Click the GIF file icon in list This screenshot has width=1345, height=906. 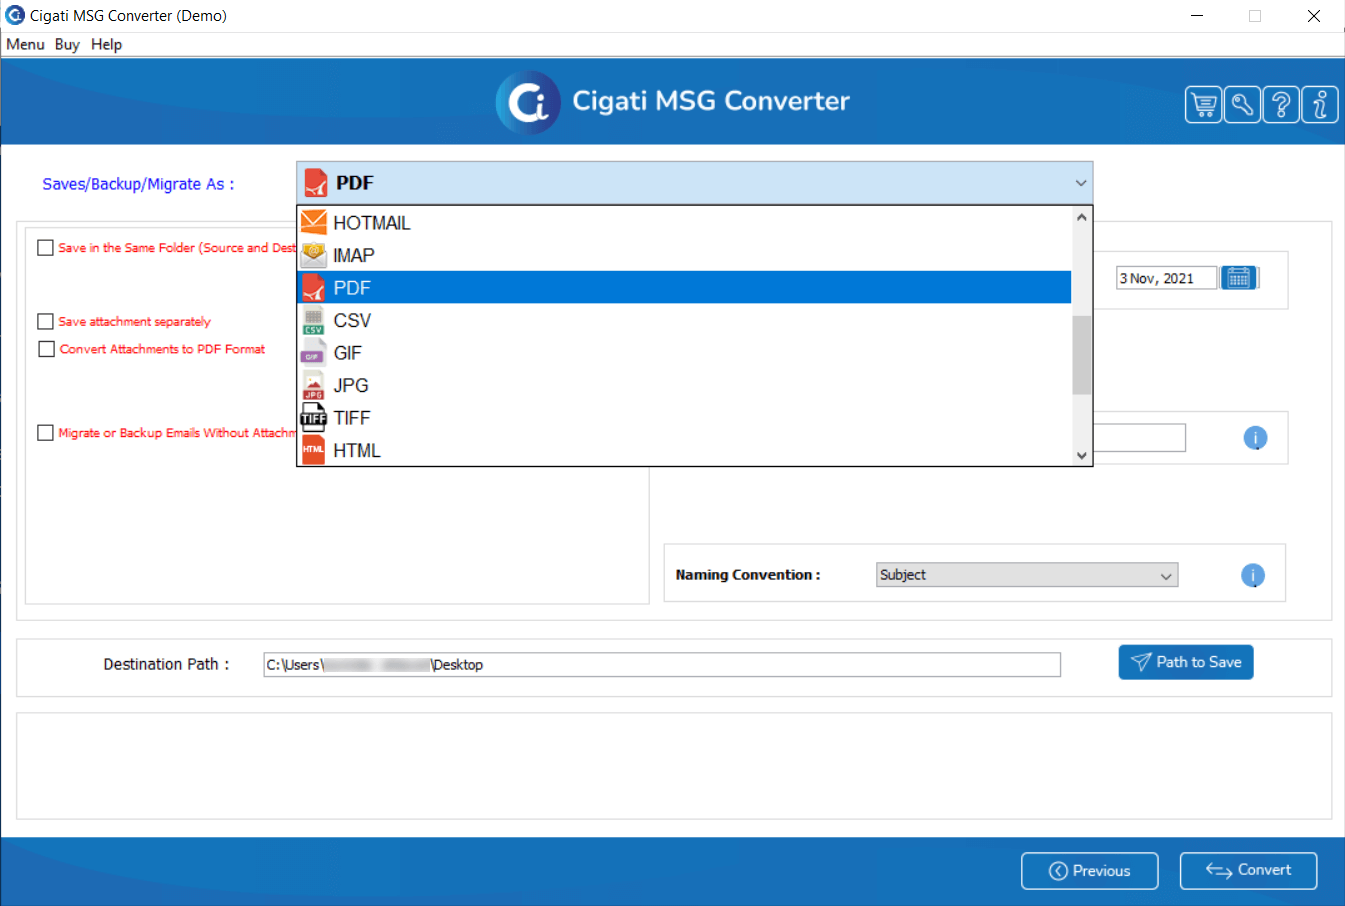[314, 353]
